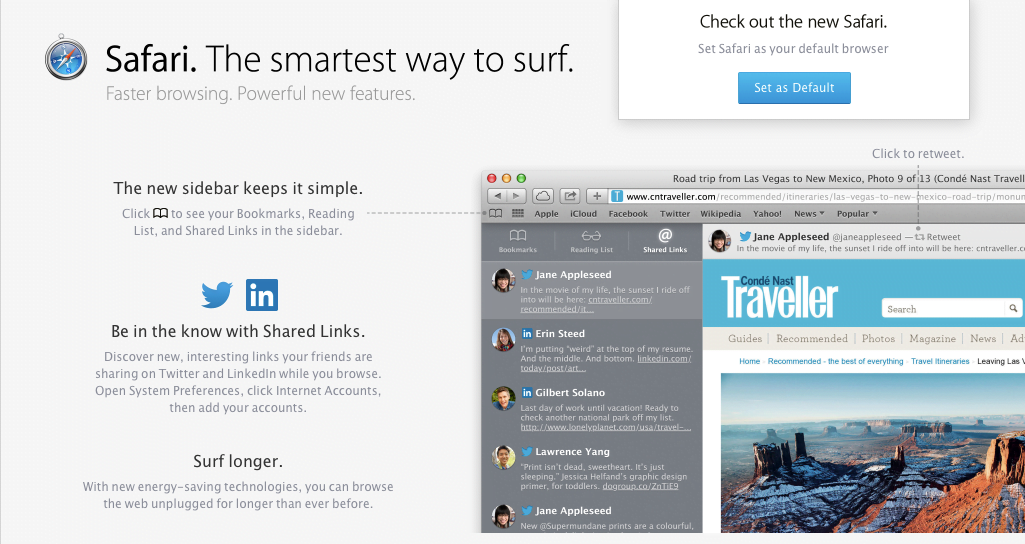Expand the Popular bookmarks dropdown
1025x544 pixels.
pyautogui.click(x=857, y=214)
